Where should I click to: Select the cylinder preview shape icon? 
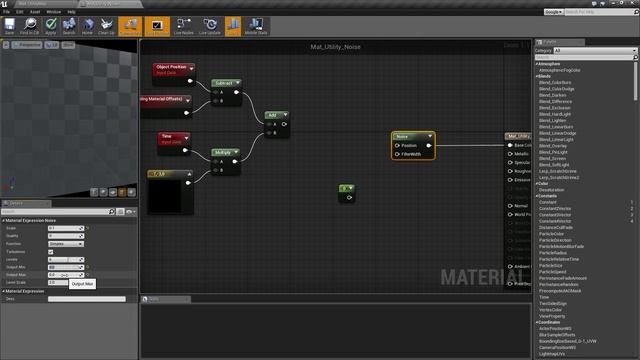94,192
